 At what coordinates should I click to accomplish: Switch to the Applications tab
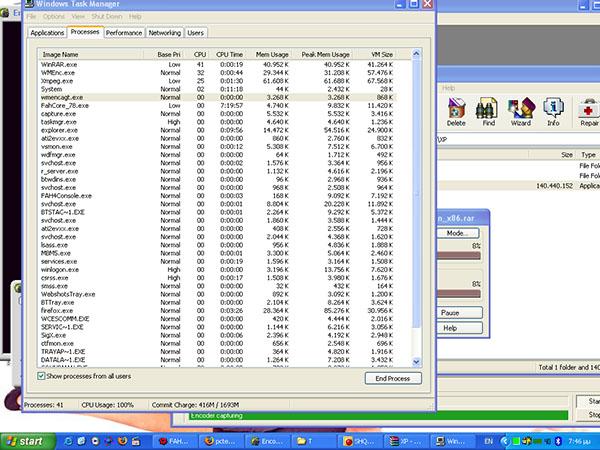[47, 33]
